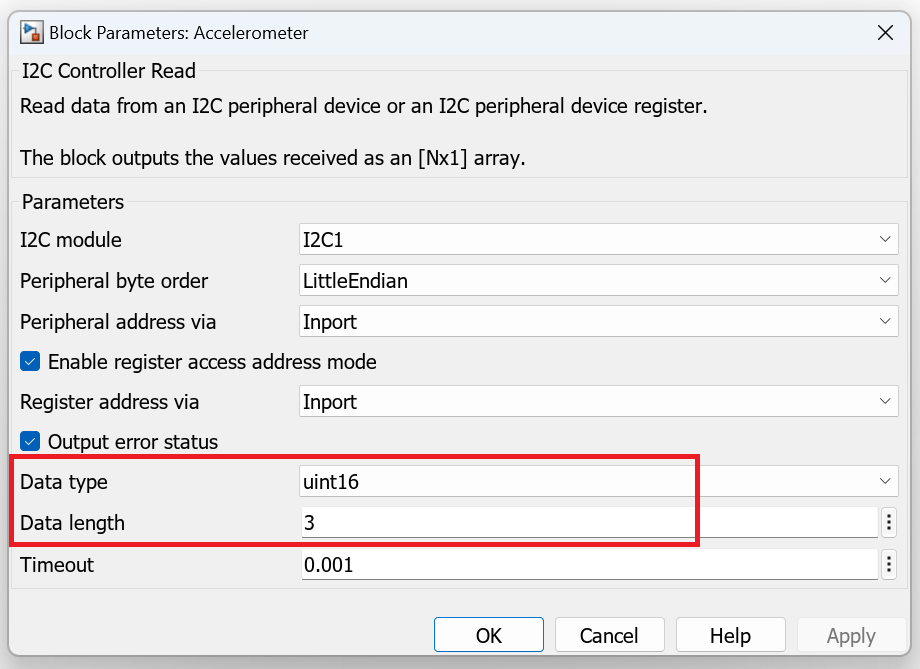
Task: Click the three-dot icon beside Timeout
Action: 887,564
